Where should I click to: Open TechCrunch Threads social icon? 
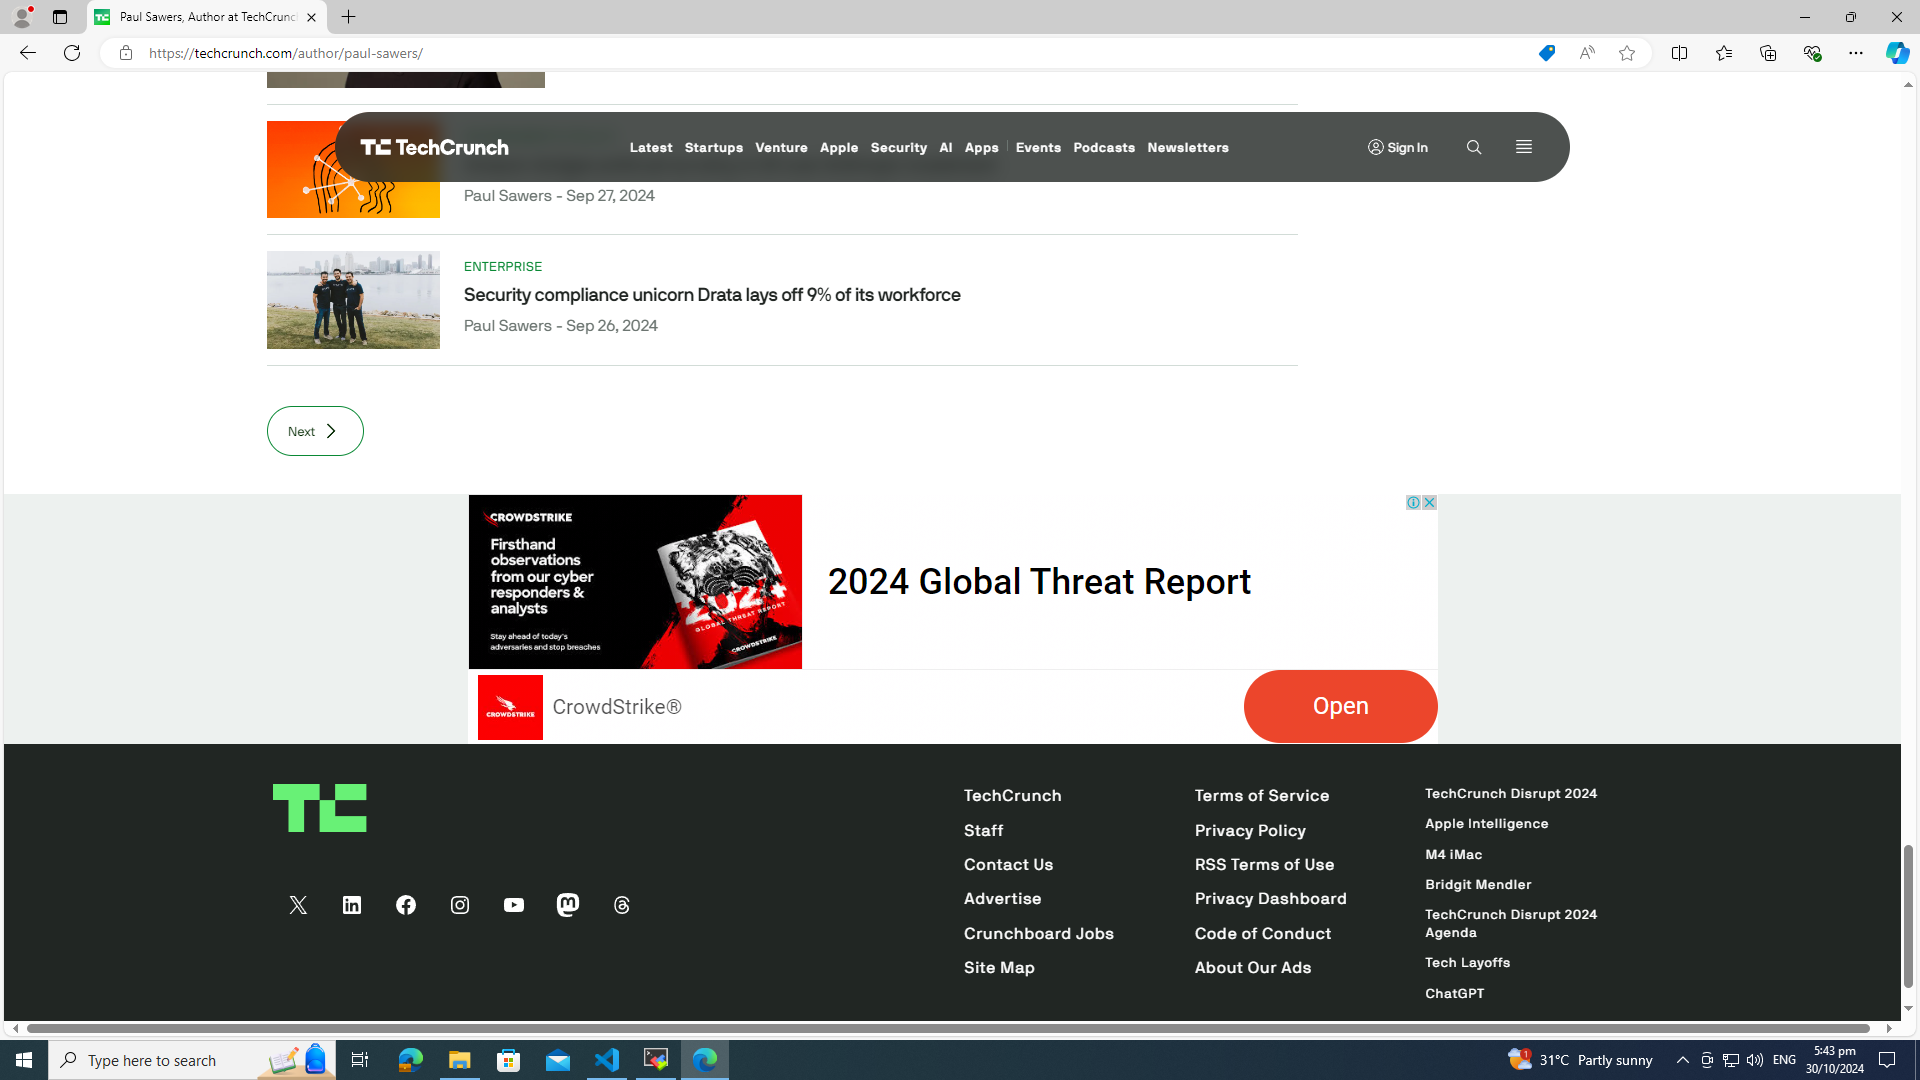tap(622, 905)
